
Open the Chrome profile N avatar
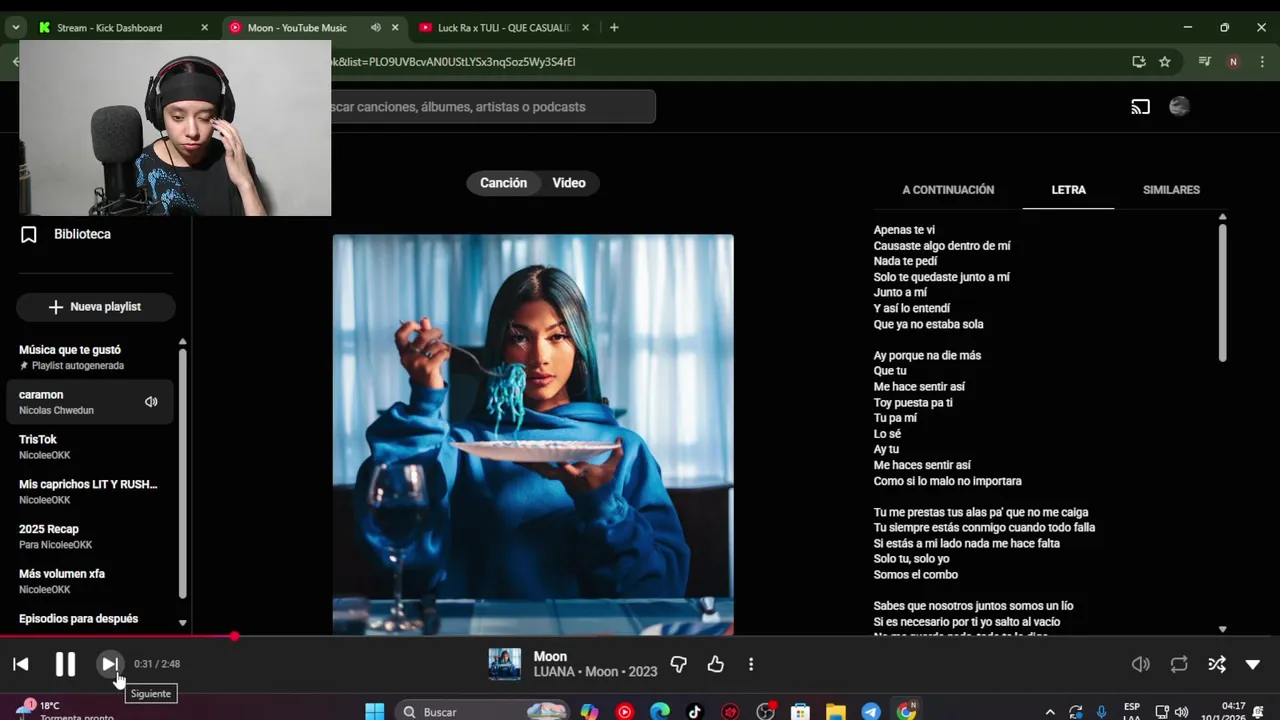[x=1233, y=62]
